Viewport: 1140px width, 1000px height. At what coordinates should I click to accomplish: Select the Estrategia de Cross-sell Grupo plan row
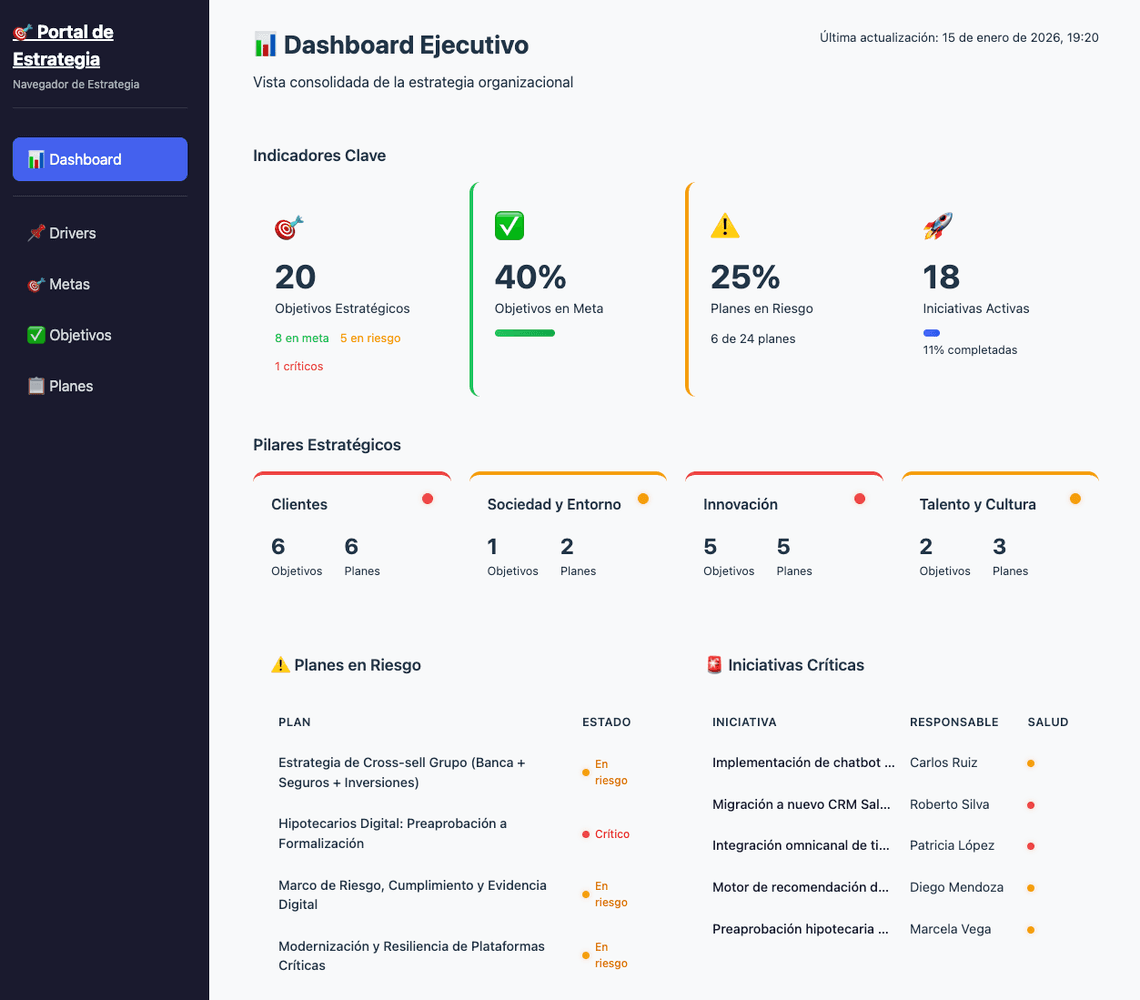459,772
